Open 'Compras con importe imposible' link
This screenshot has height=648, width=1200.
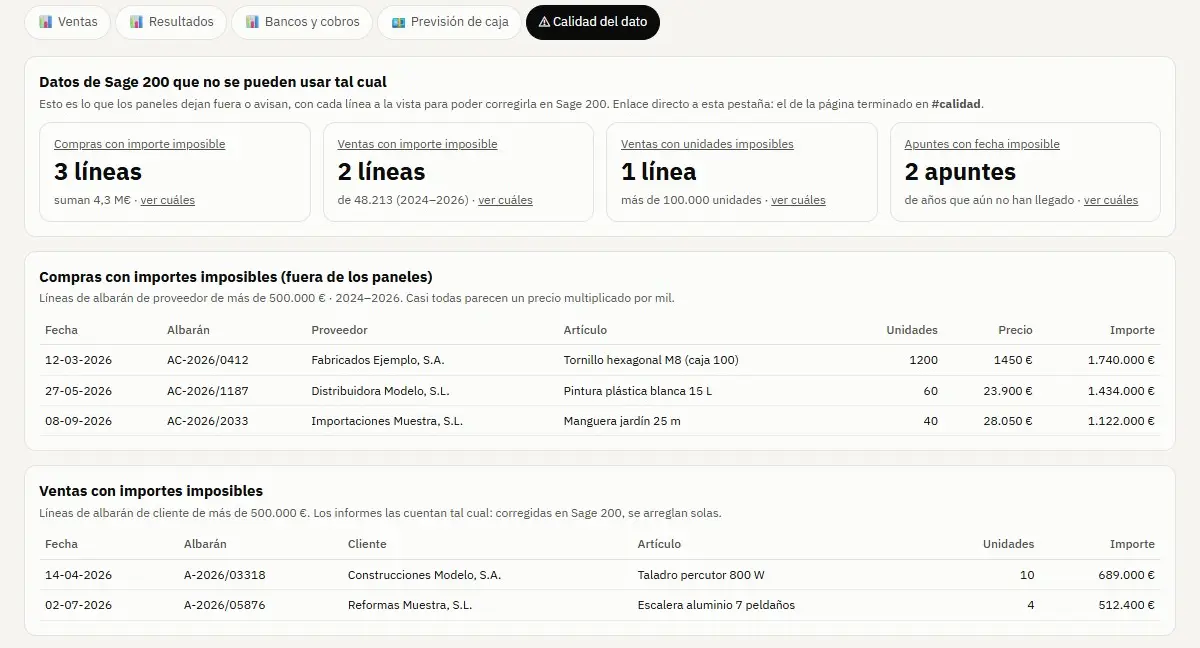139,144
